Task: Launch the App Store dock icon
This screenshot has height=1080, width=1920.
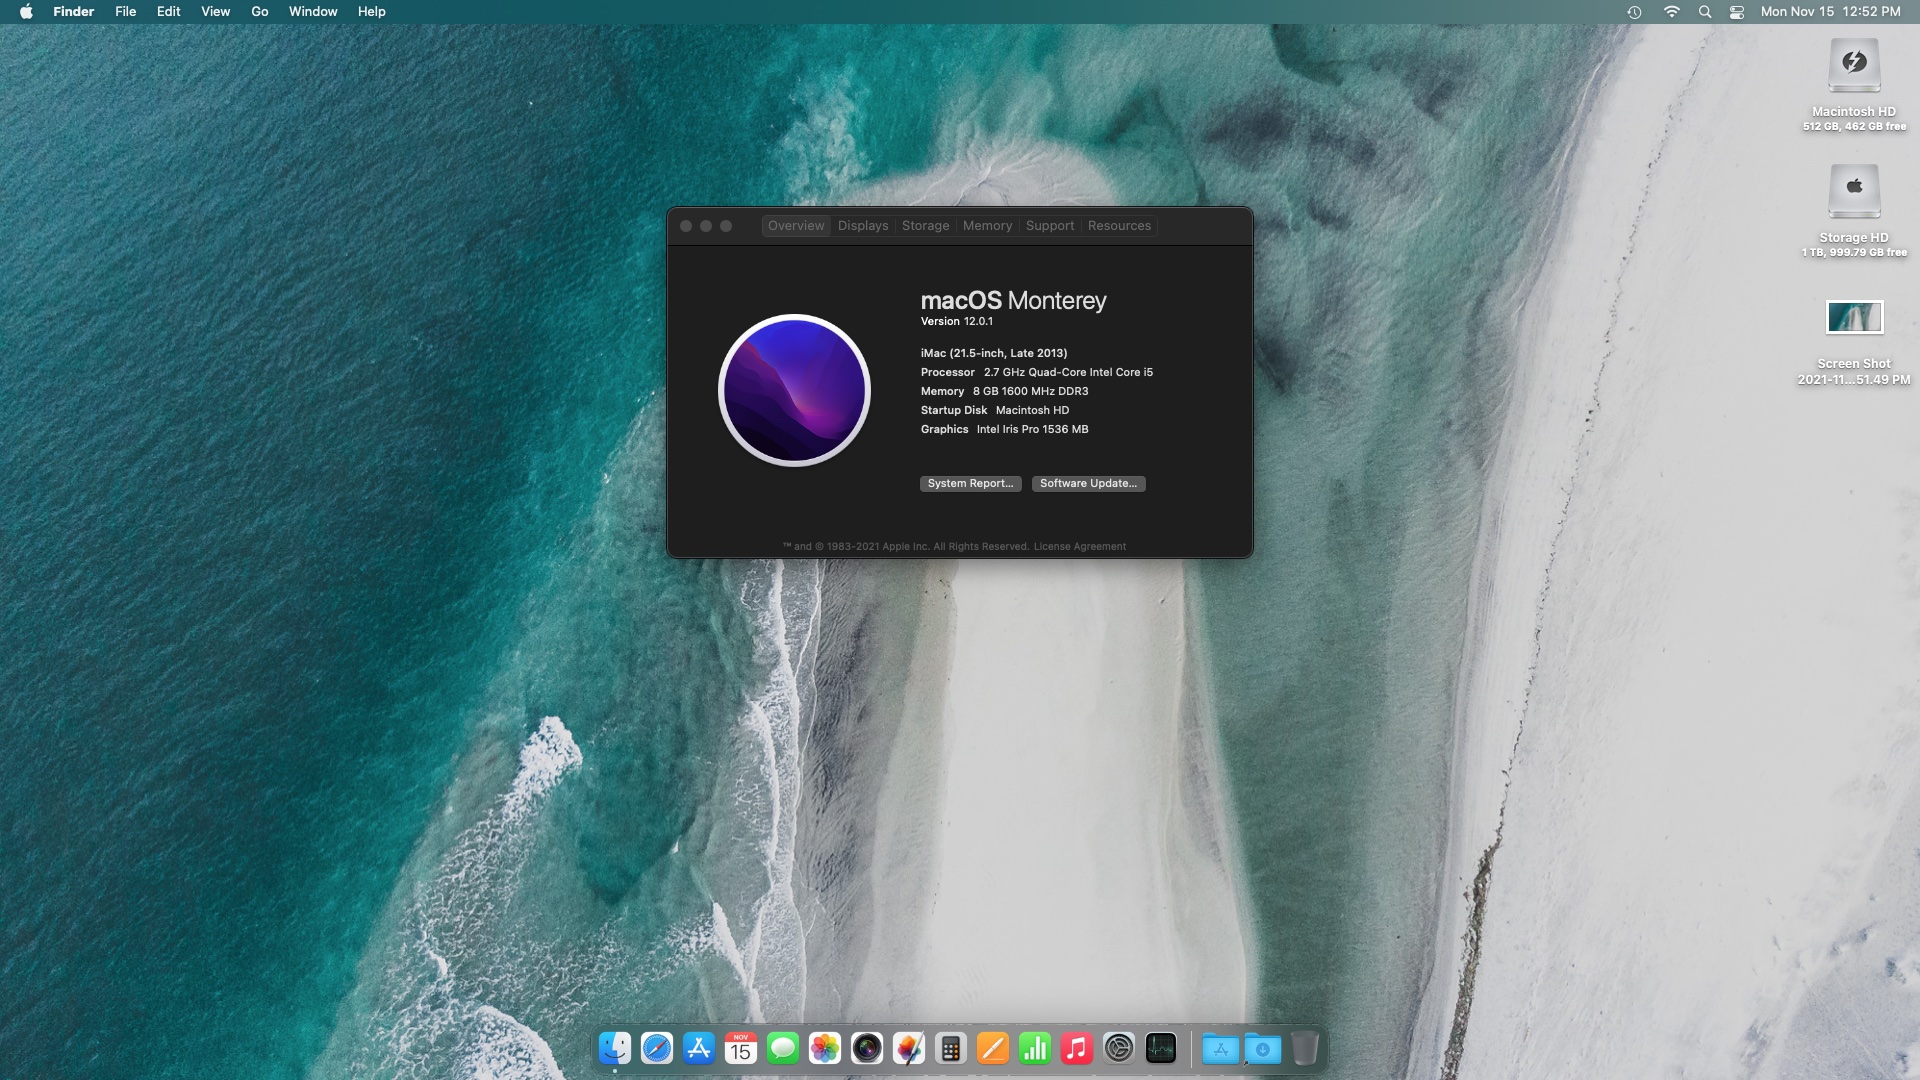Action: (x=699, y=1048)
